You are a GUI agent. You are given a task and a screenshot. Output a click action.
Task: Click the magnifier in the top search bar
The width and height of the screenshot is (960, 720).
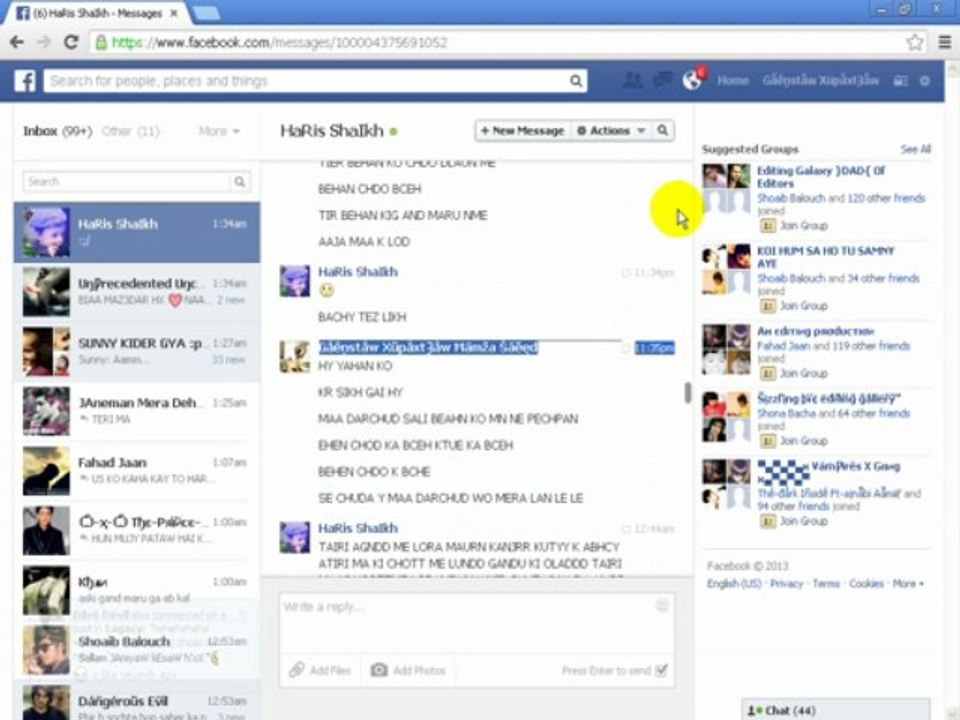[576, 81]
